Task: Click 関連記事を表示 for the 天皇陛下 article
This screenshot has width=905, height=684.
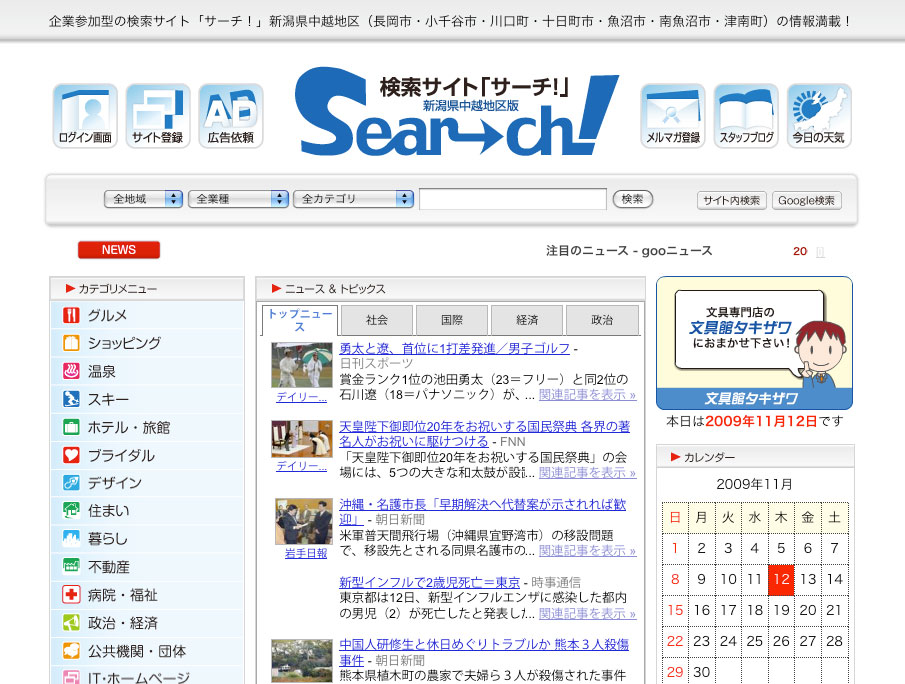Action: tap(587, 473)
